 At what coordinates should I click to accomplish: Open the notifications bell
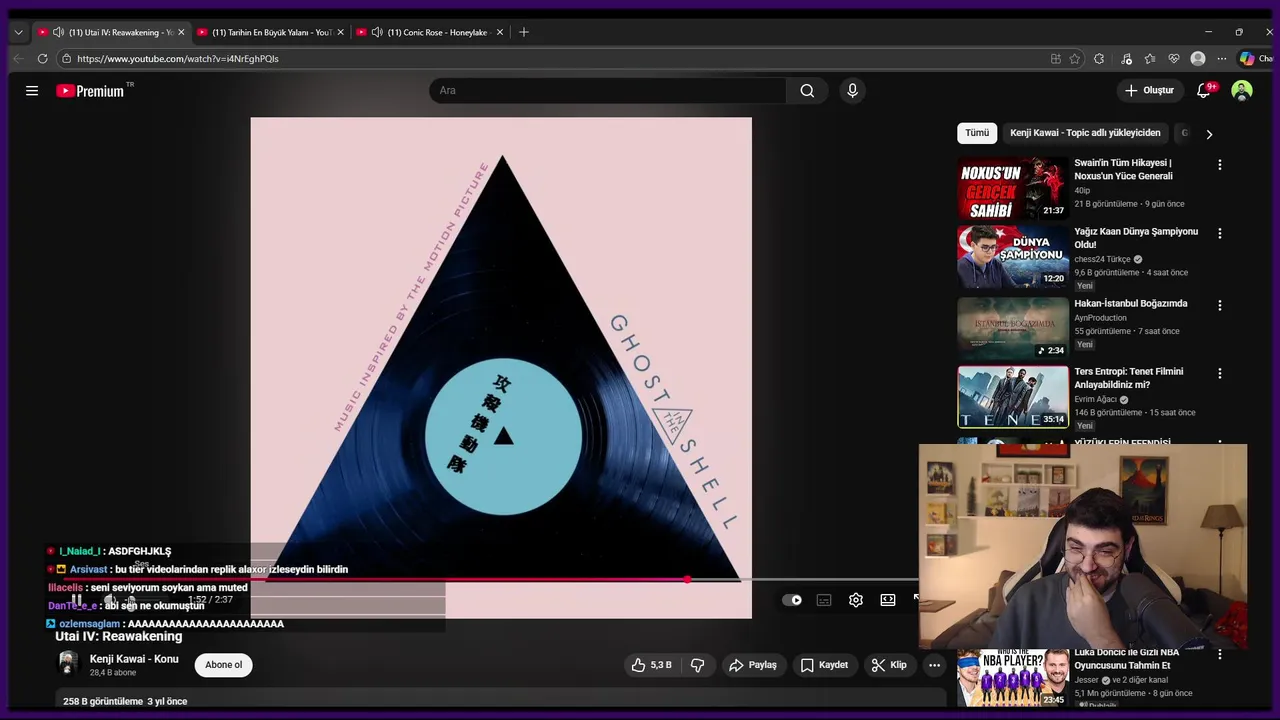(x=1204, y=91)
